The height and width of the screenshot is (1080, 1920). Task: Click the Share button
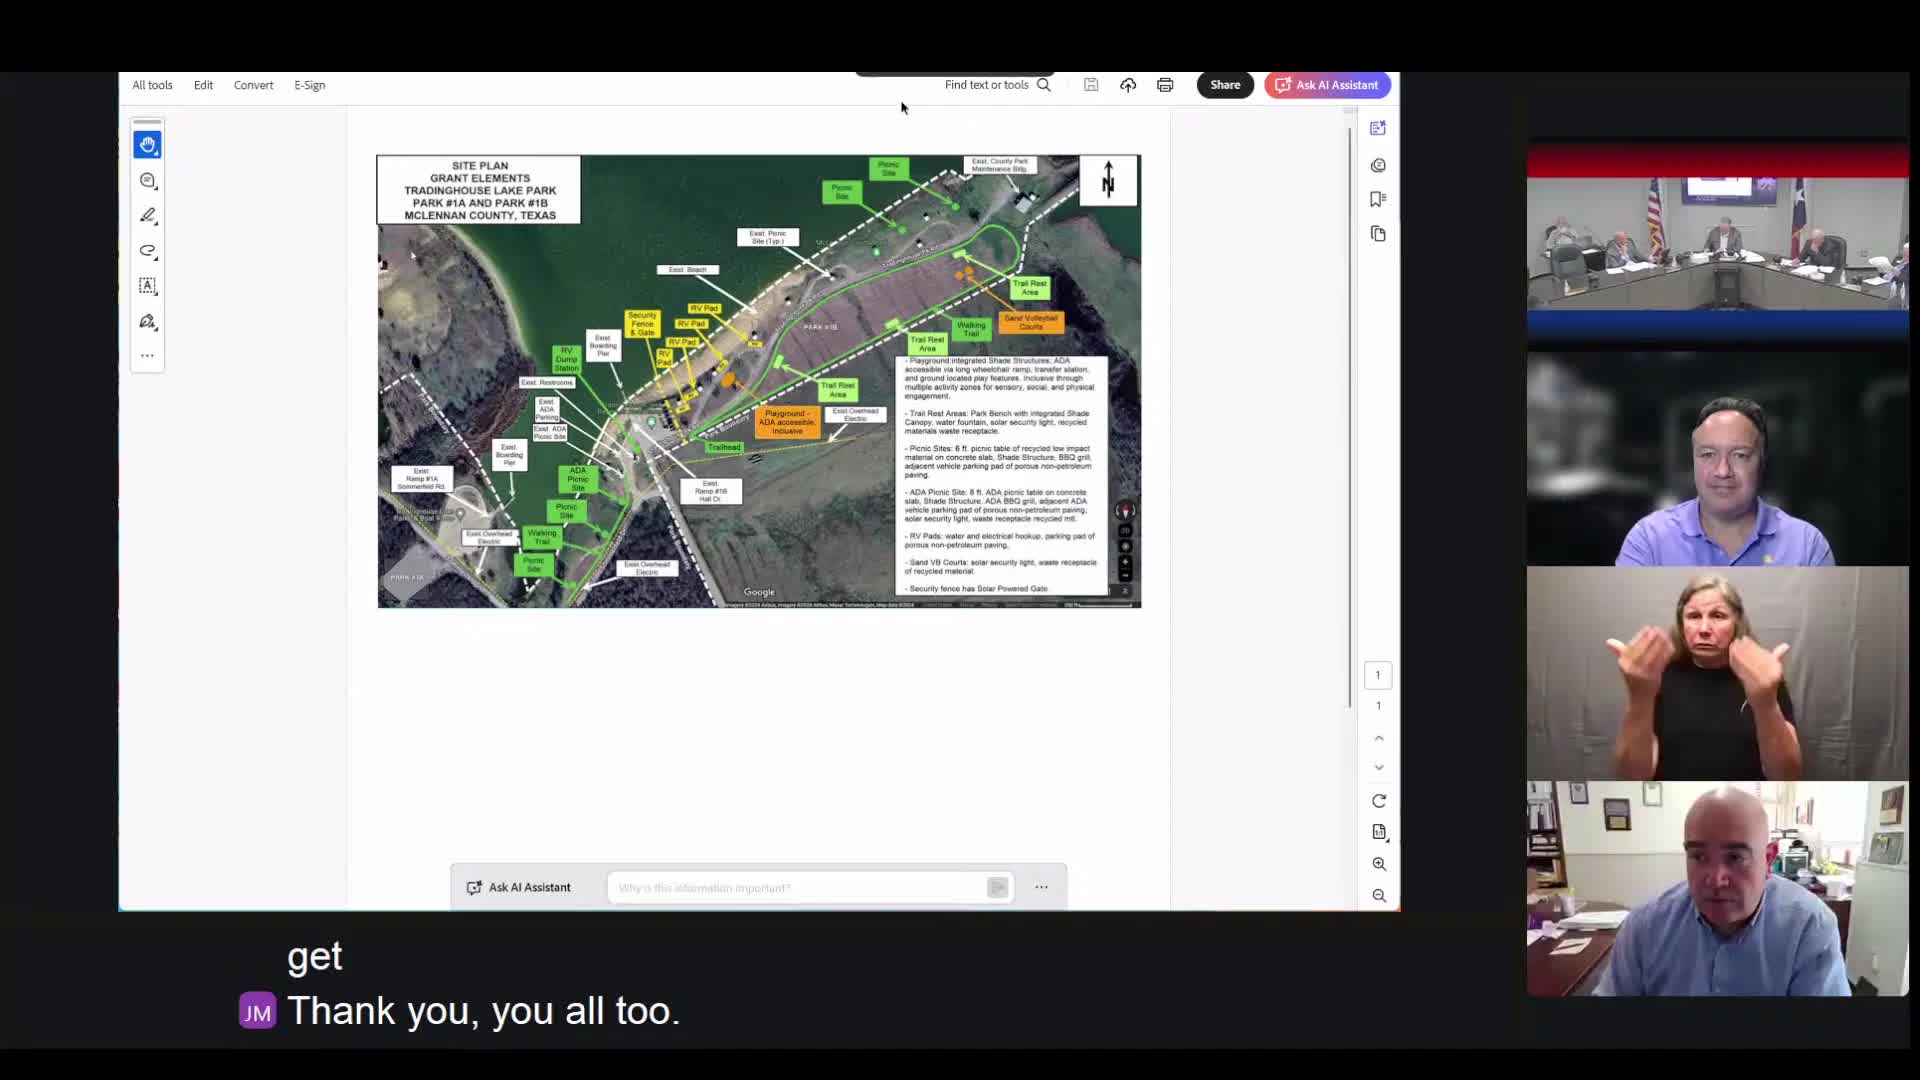point(1225,85)
